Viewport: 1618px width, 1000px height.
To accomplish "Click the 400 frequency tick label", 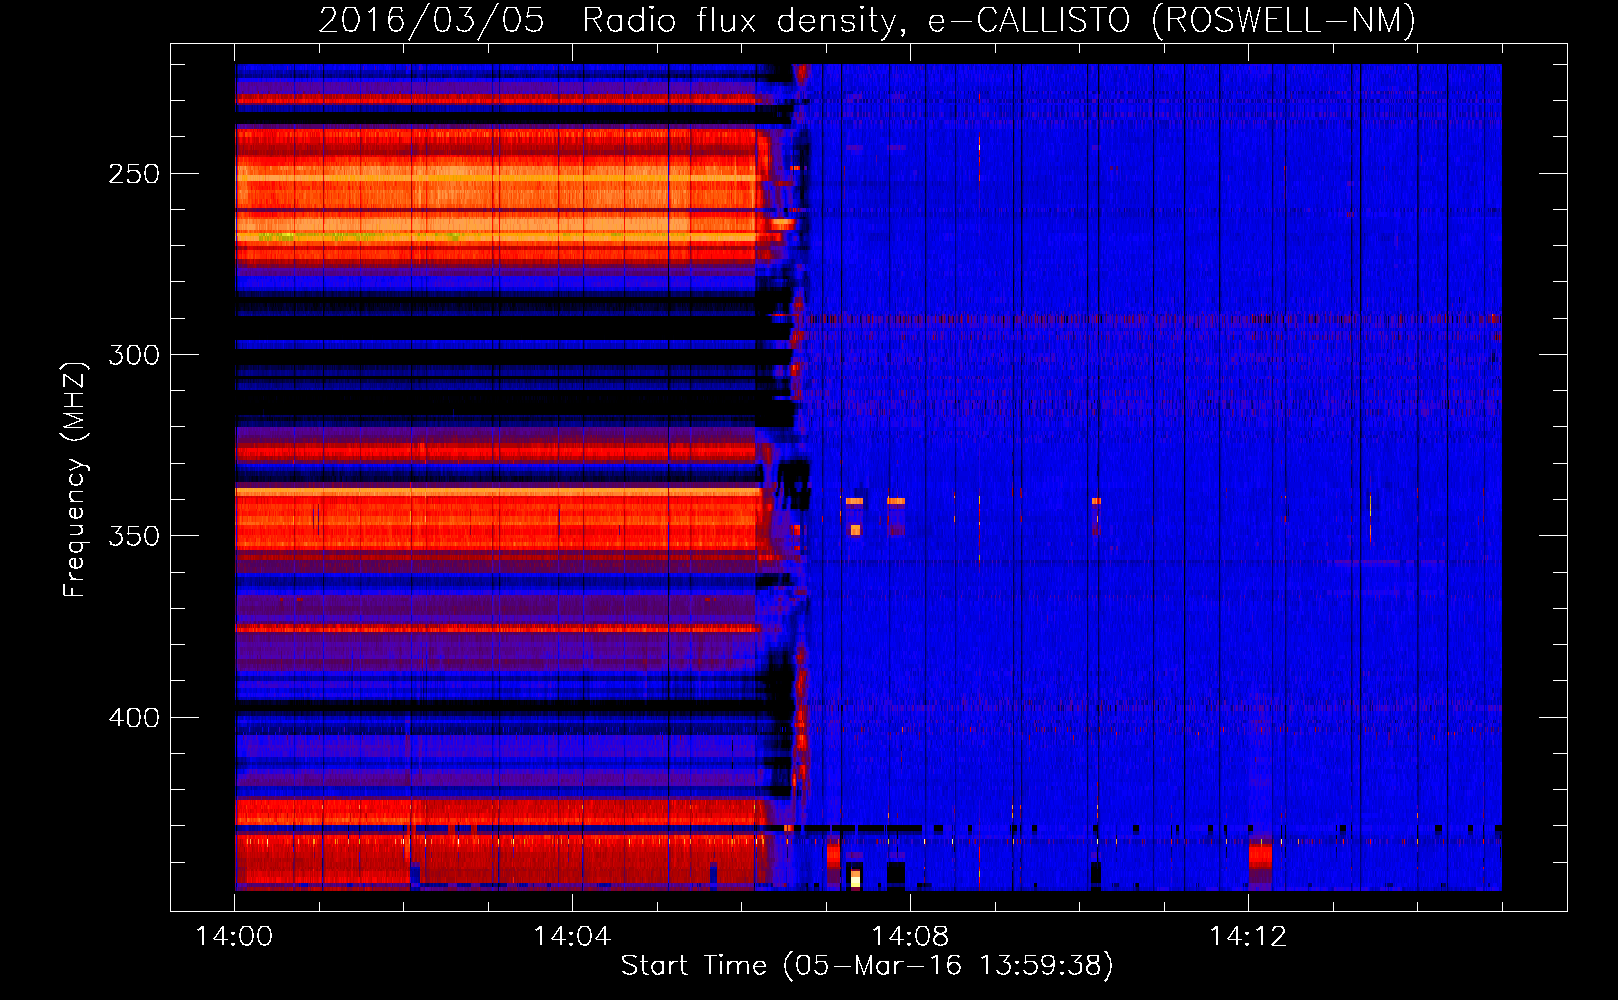I will tap(134, 718).
